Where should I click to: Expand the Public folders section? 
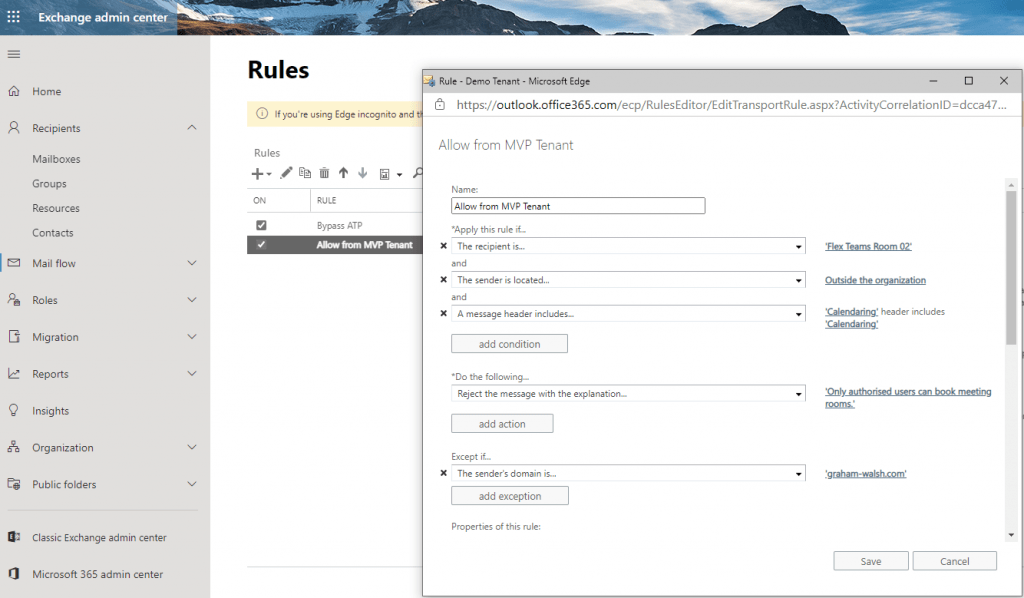point(192,484)
